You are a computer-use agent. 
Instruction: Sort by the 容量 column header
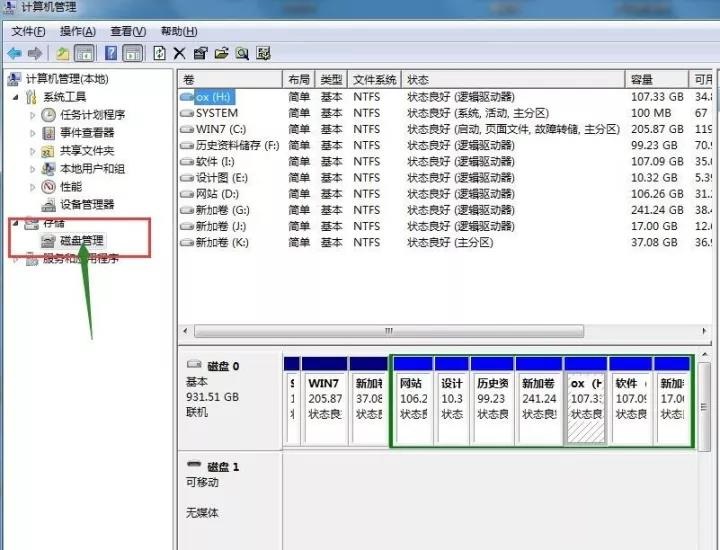click(x=642, y=79)
